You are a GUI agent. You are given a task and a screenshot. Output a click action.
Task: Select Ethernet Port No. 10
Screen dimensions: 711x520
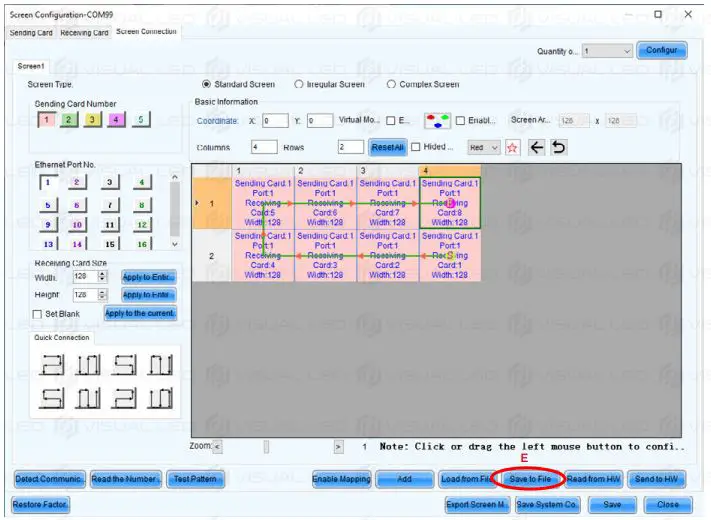(x=77, y=224)
